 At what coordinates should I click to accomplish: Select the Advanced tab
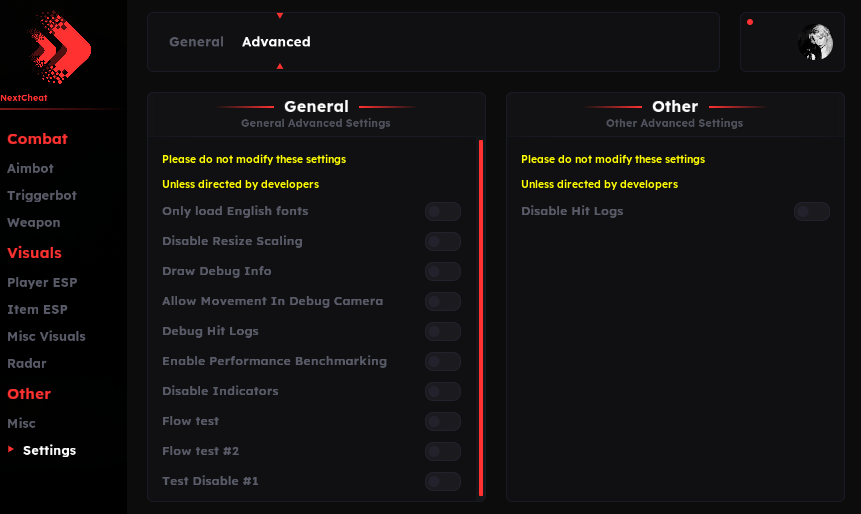coord(276,42)
